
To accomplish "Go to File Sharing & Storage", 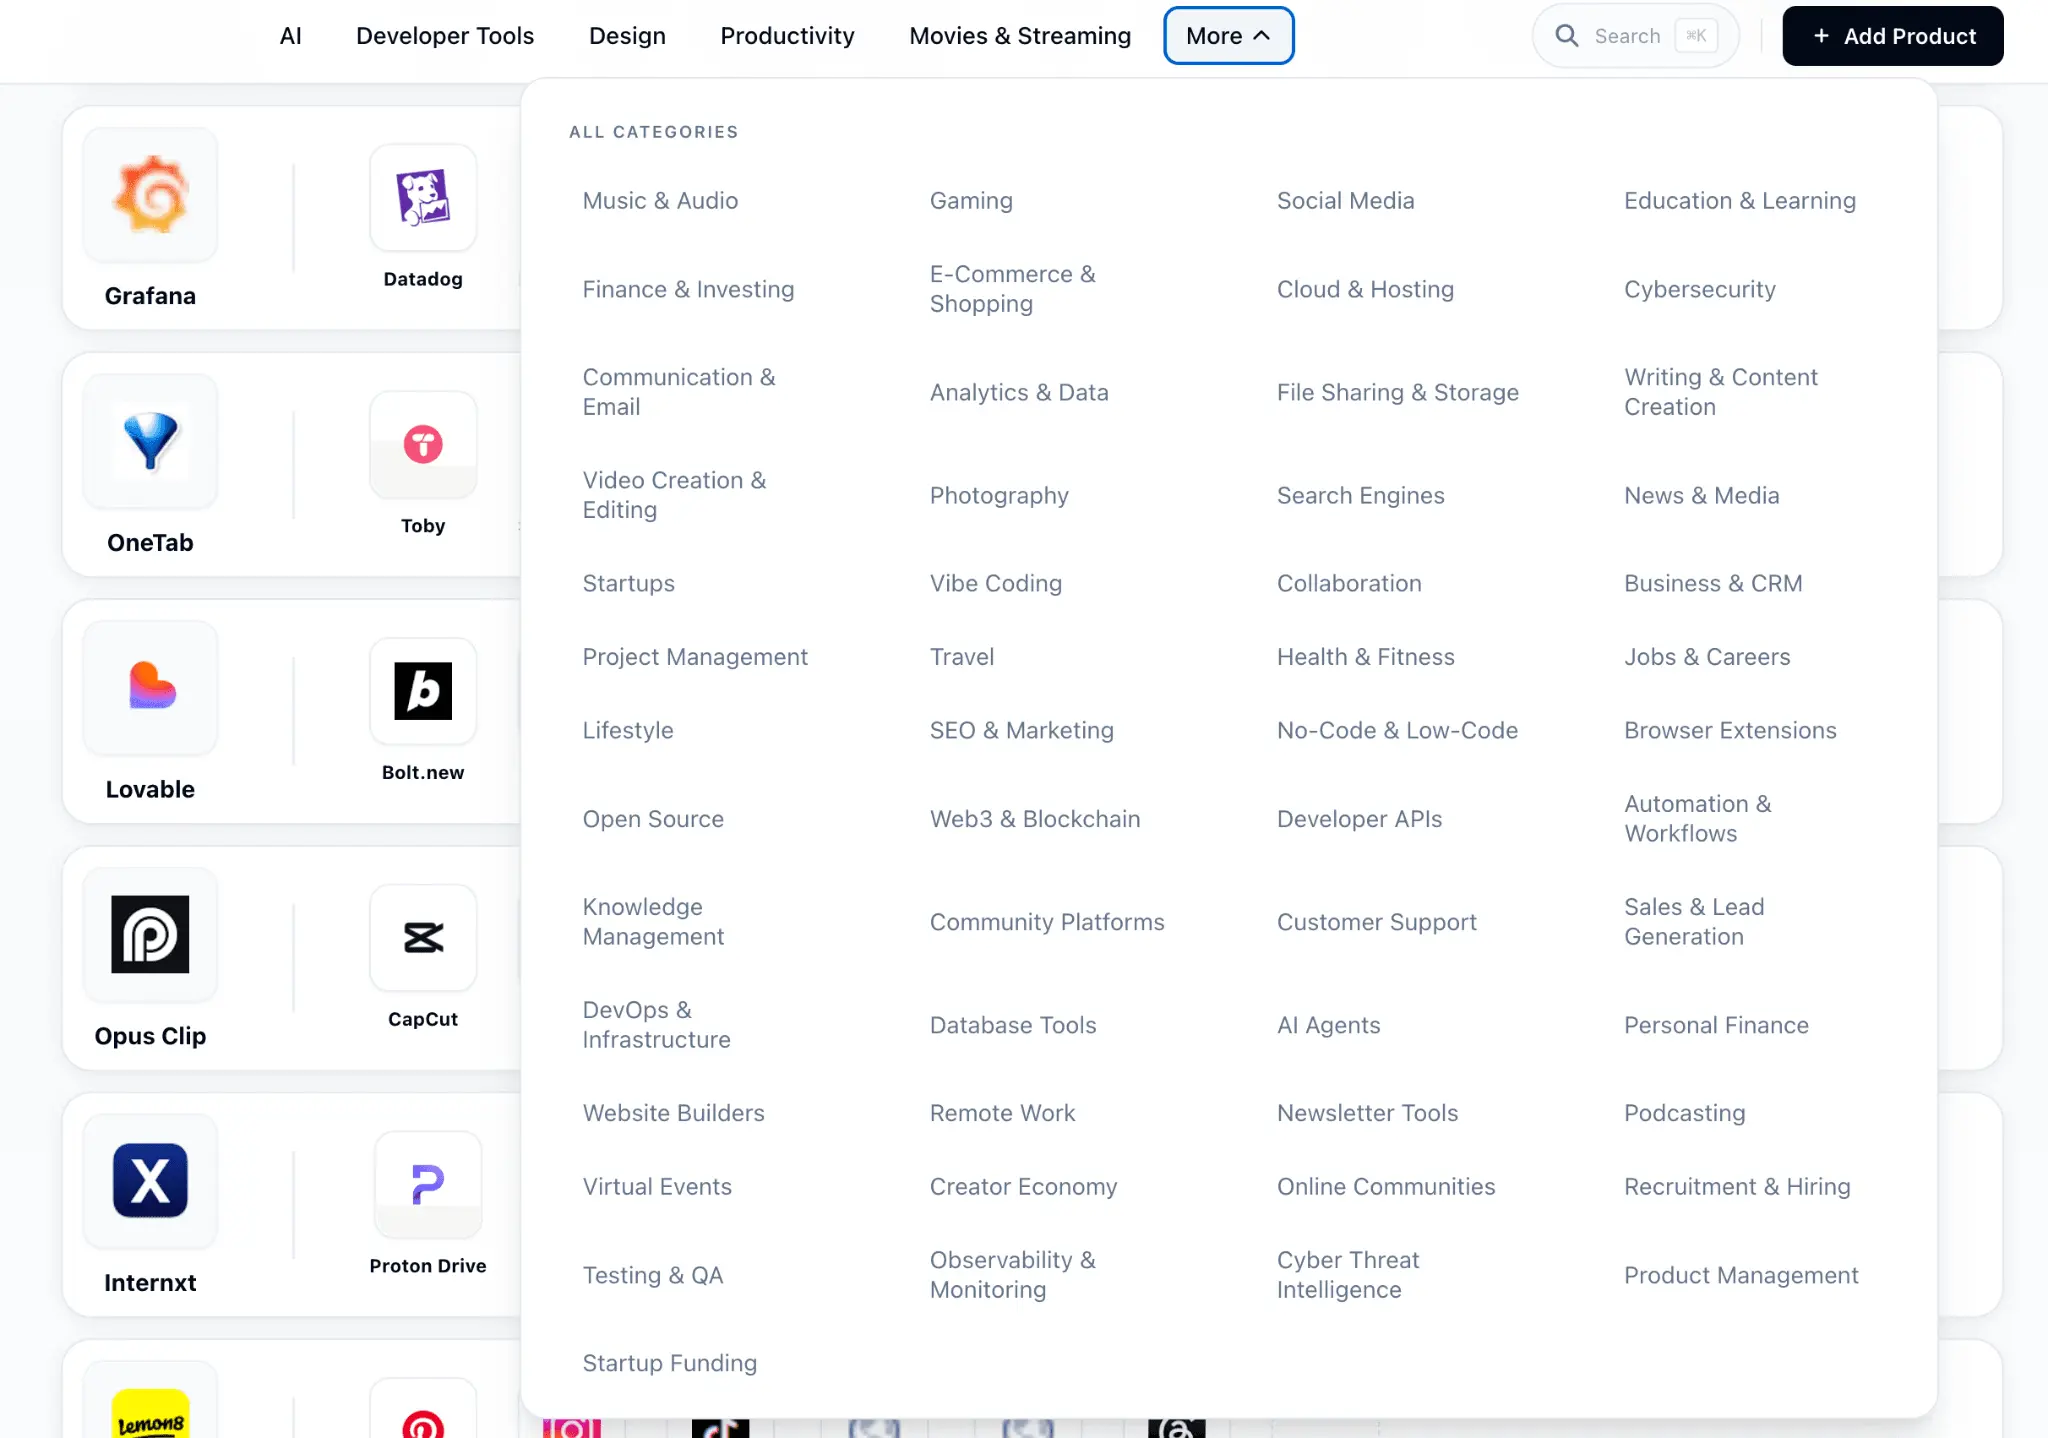I will (1397, 392).
